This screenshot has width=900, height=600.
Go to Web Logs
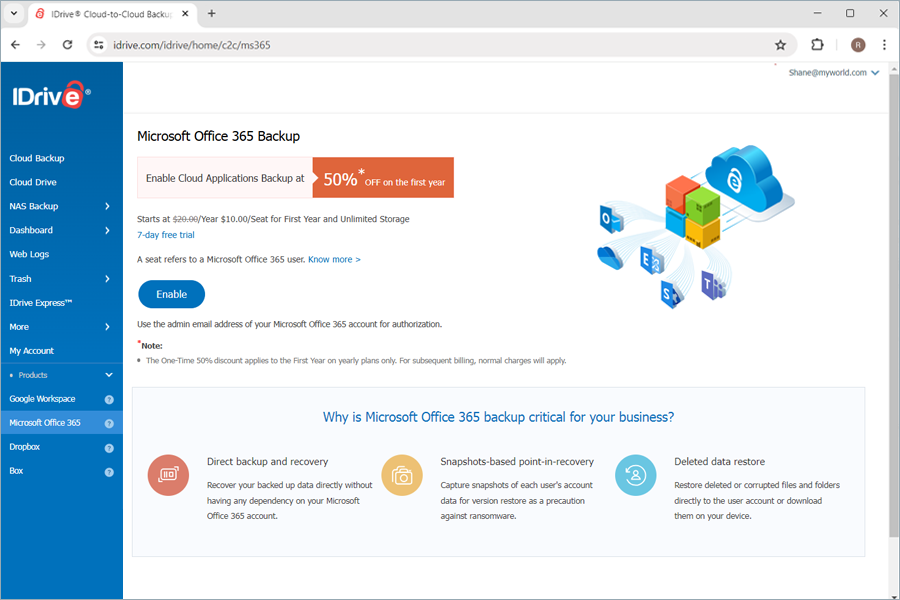coord(29,254)
